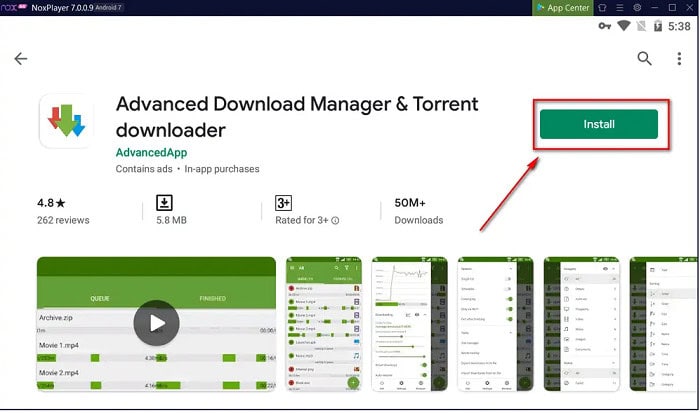Go back with the left arrow

click(21, 58)
